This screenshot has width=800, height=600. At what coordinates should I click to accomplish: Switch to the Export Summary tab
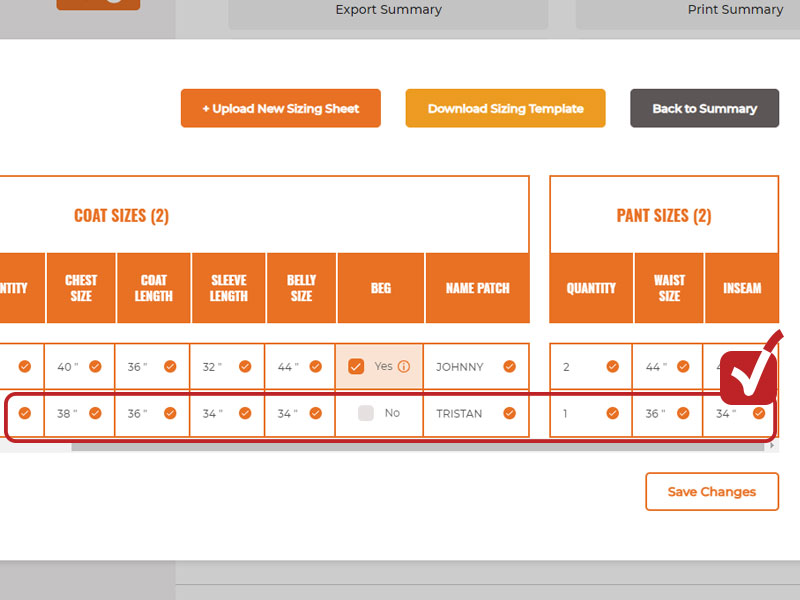(388, 10)
